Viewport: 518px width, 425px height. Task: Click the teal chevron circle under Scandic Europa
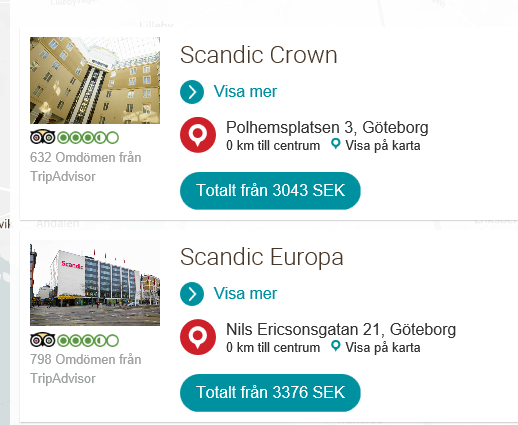(x=192, y=294)
